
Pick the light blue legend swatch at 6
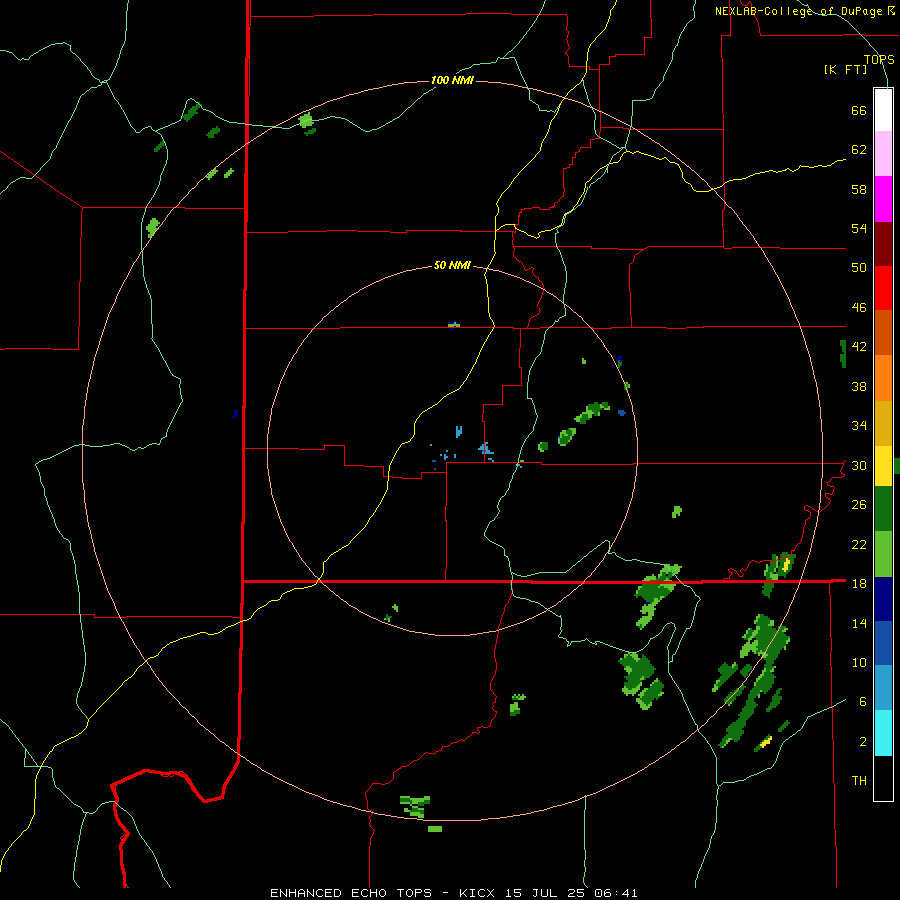(883, 688)
